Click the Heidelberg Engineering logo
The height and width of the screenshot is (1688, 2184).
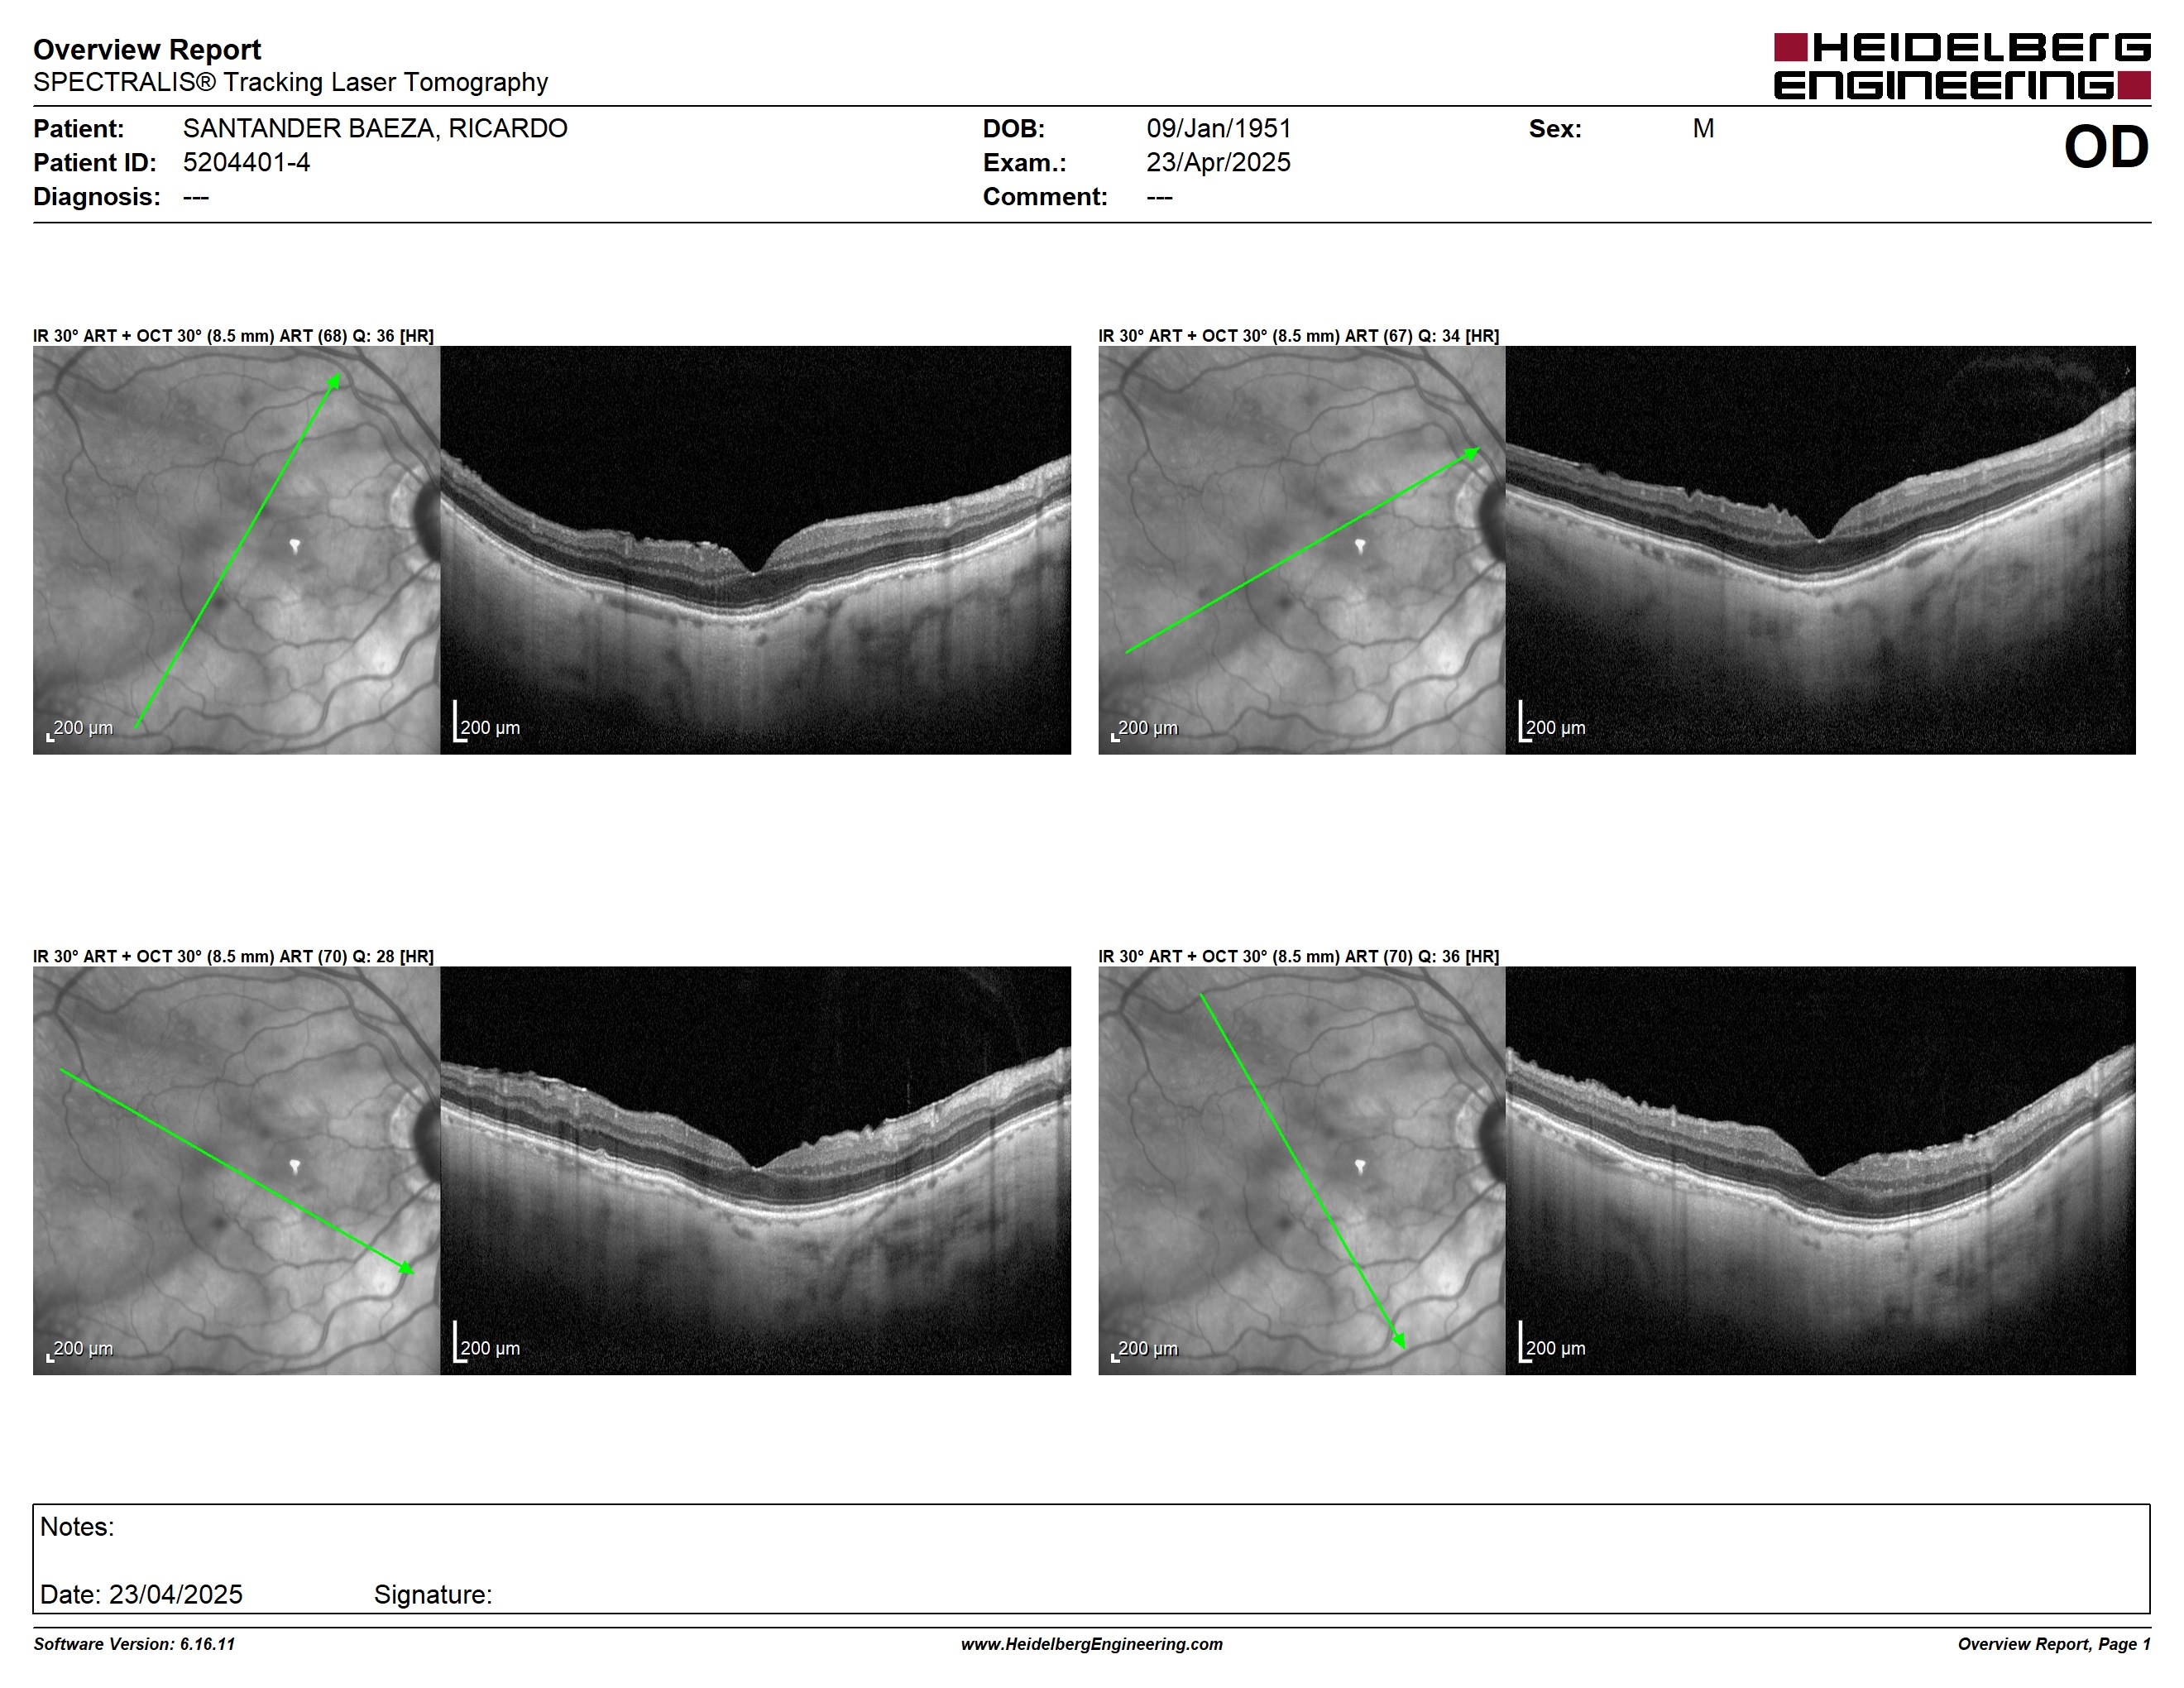(1962, 66)
